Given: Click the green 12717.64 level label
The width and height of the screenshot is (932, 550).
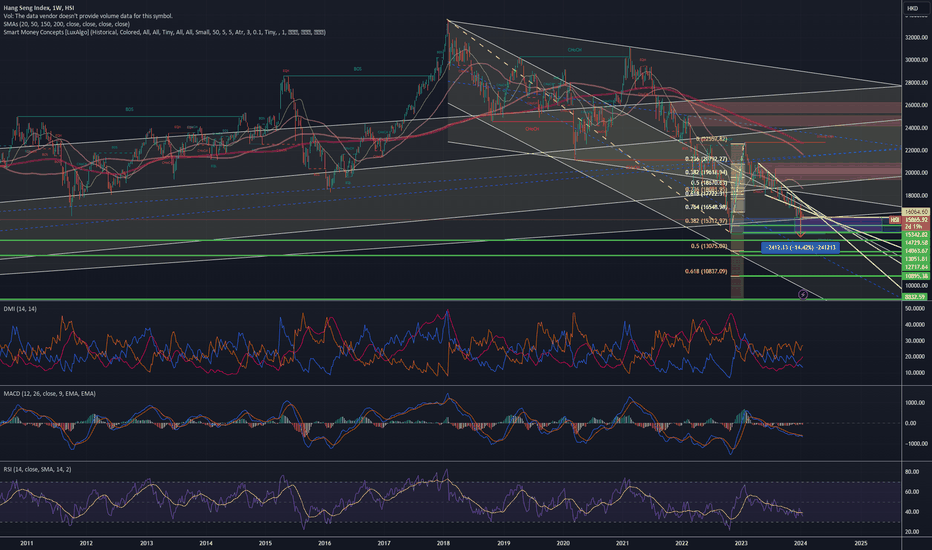Looking at the screenshot, I should (x=916, y=267).
